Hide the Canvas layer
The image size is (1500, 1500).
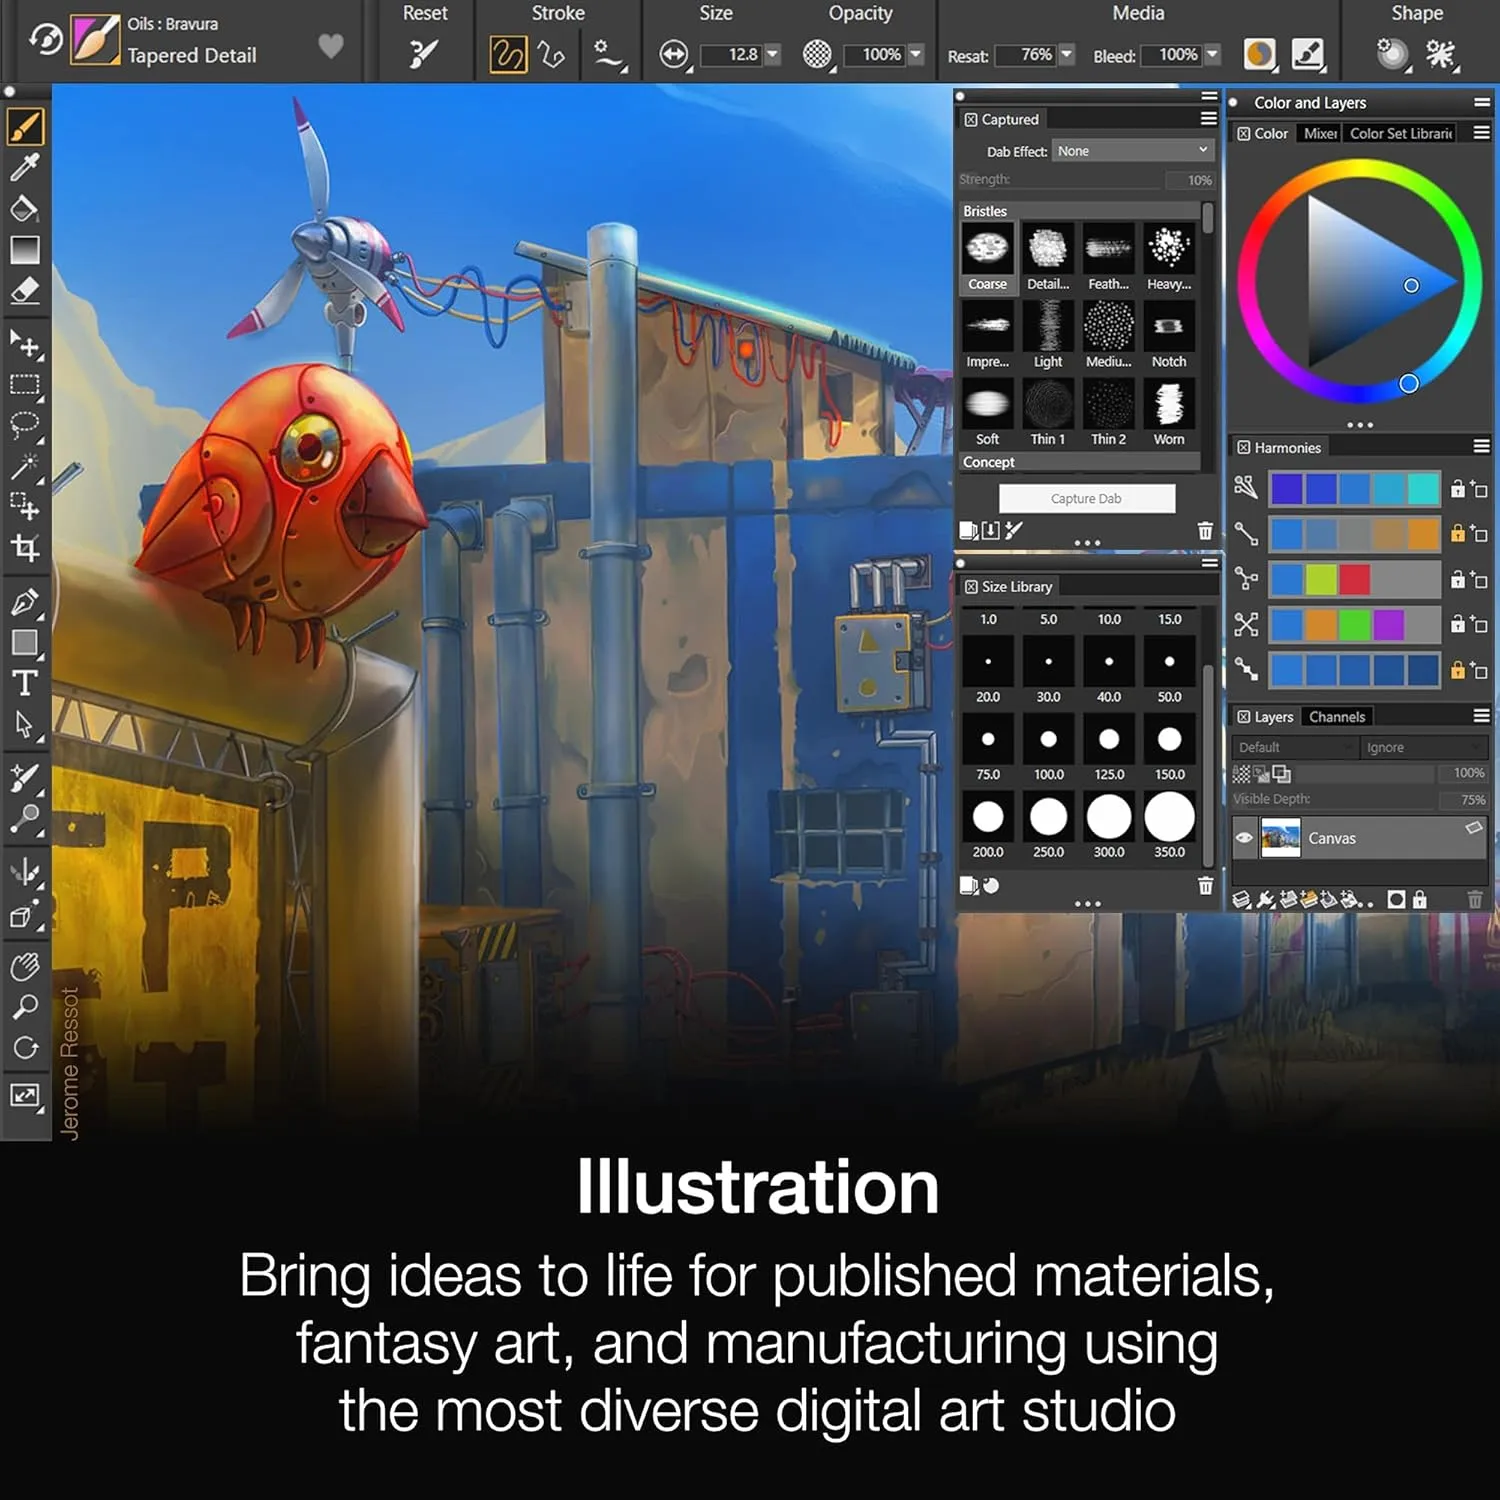[1244, 838]
